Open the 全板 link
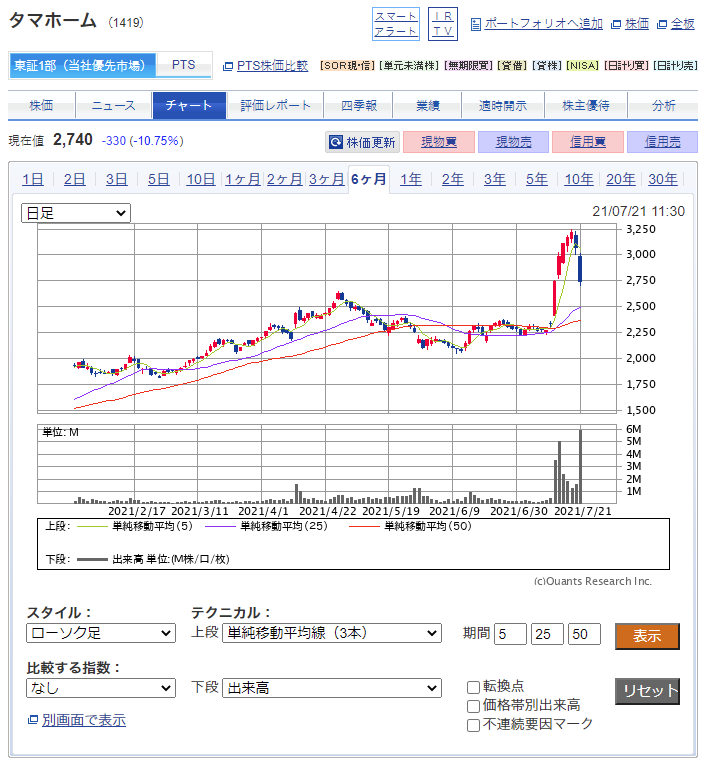 point(682,24)
